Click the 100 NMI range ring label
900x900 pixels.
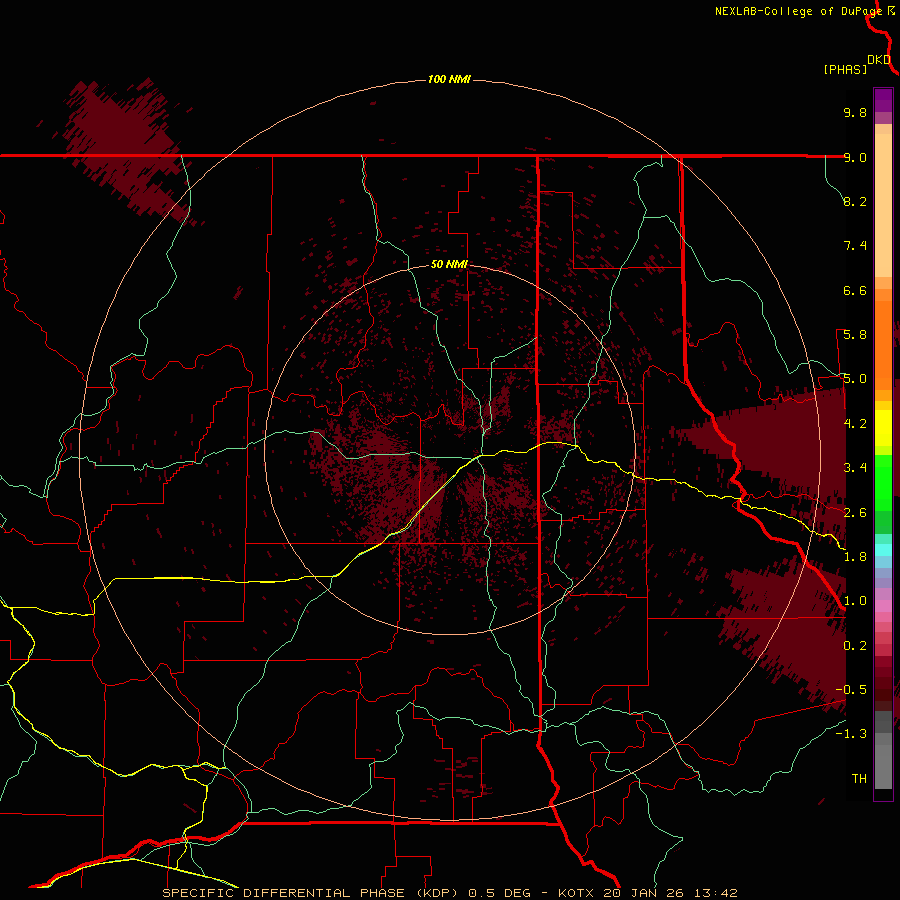(449, 79)
